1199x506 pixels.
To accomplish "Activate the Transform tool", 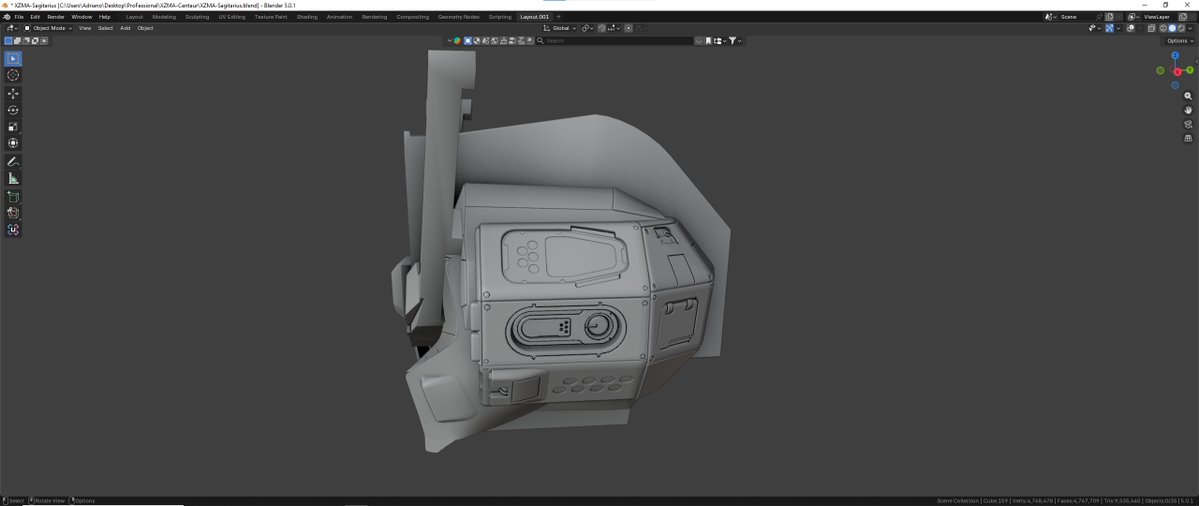I will point(13,143).
